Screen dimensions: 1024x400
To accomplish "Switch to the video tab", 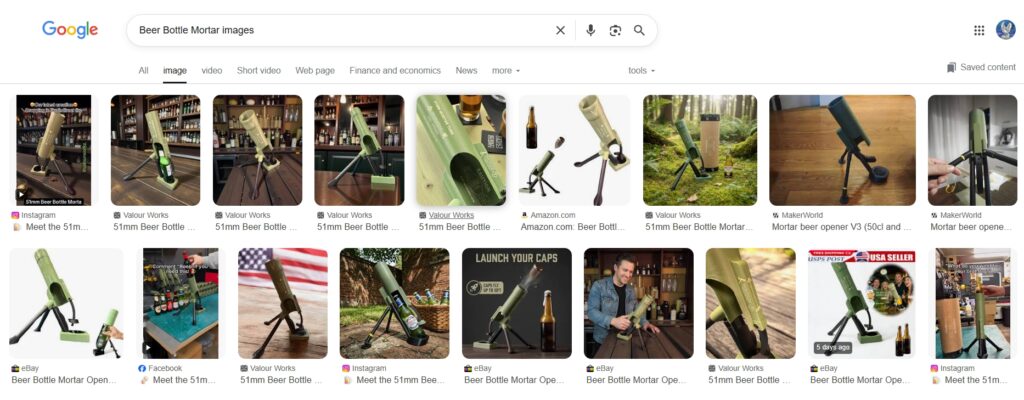I will point(212,71).
